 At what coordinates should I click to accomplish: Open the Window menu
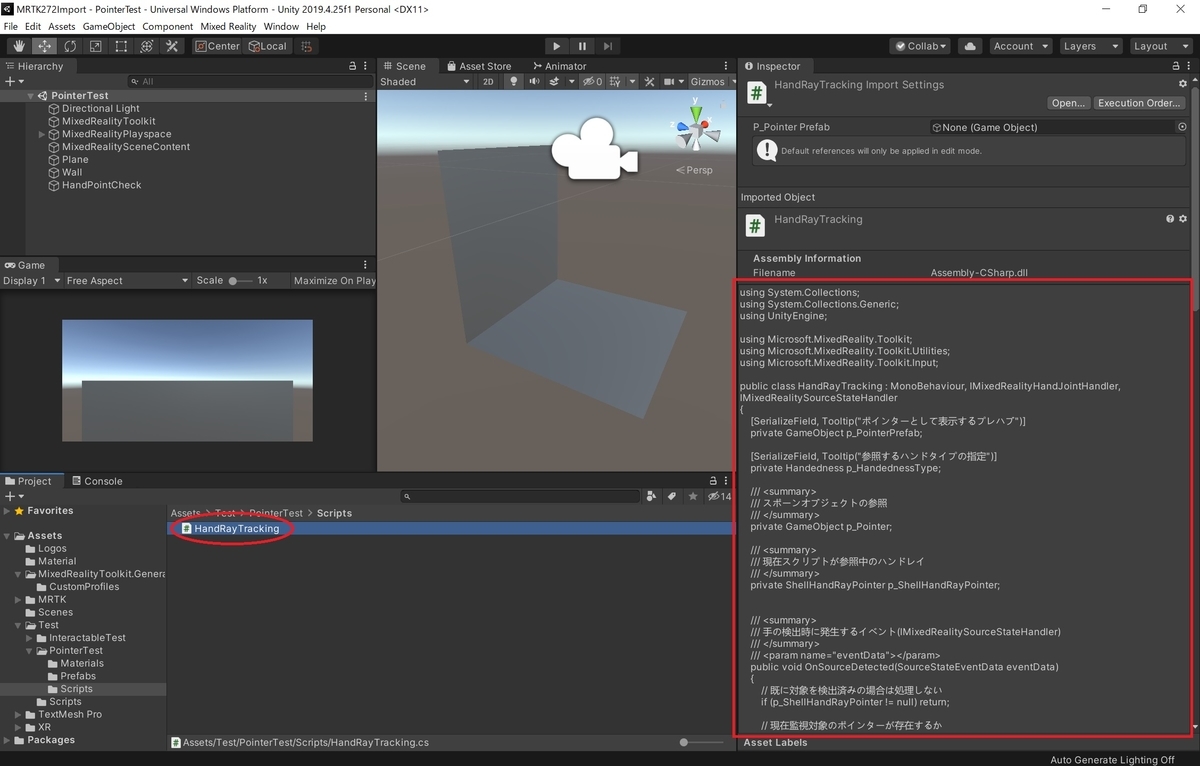(x=281, y=26)
